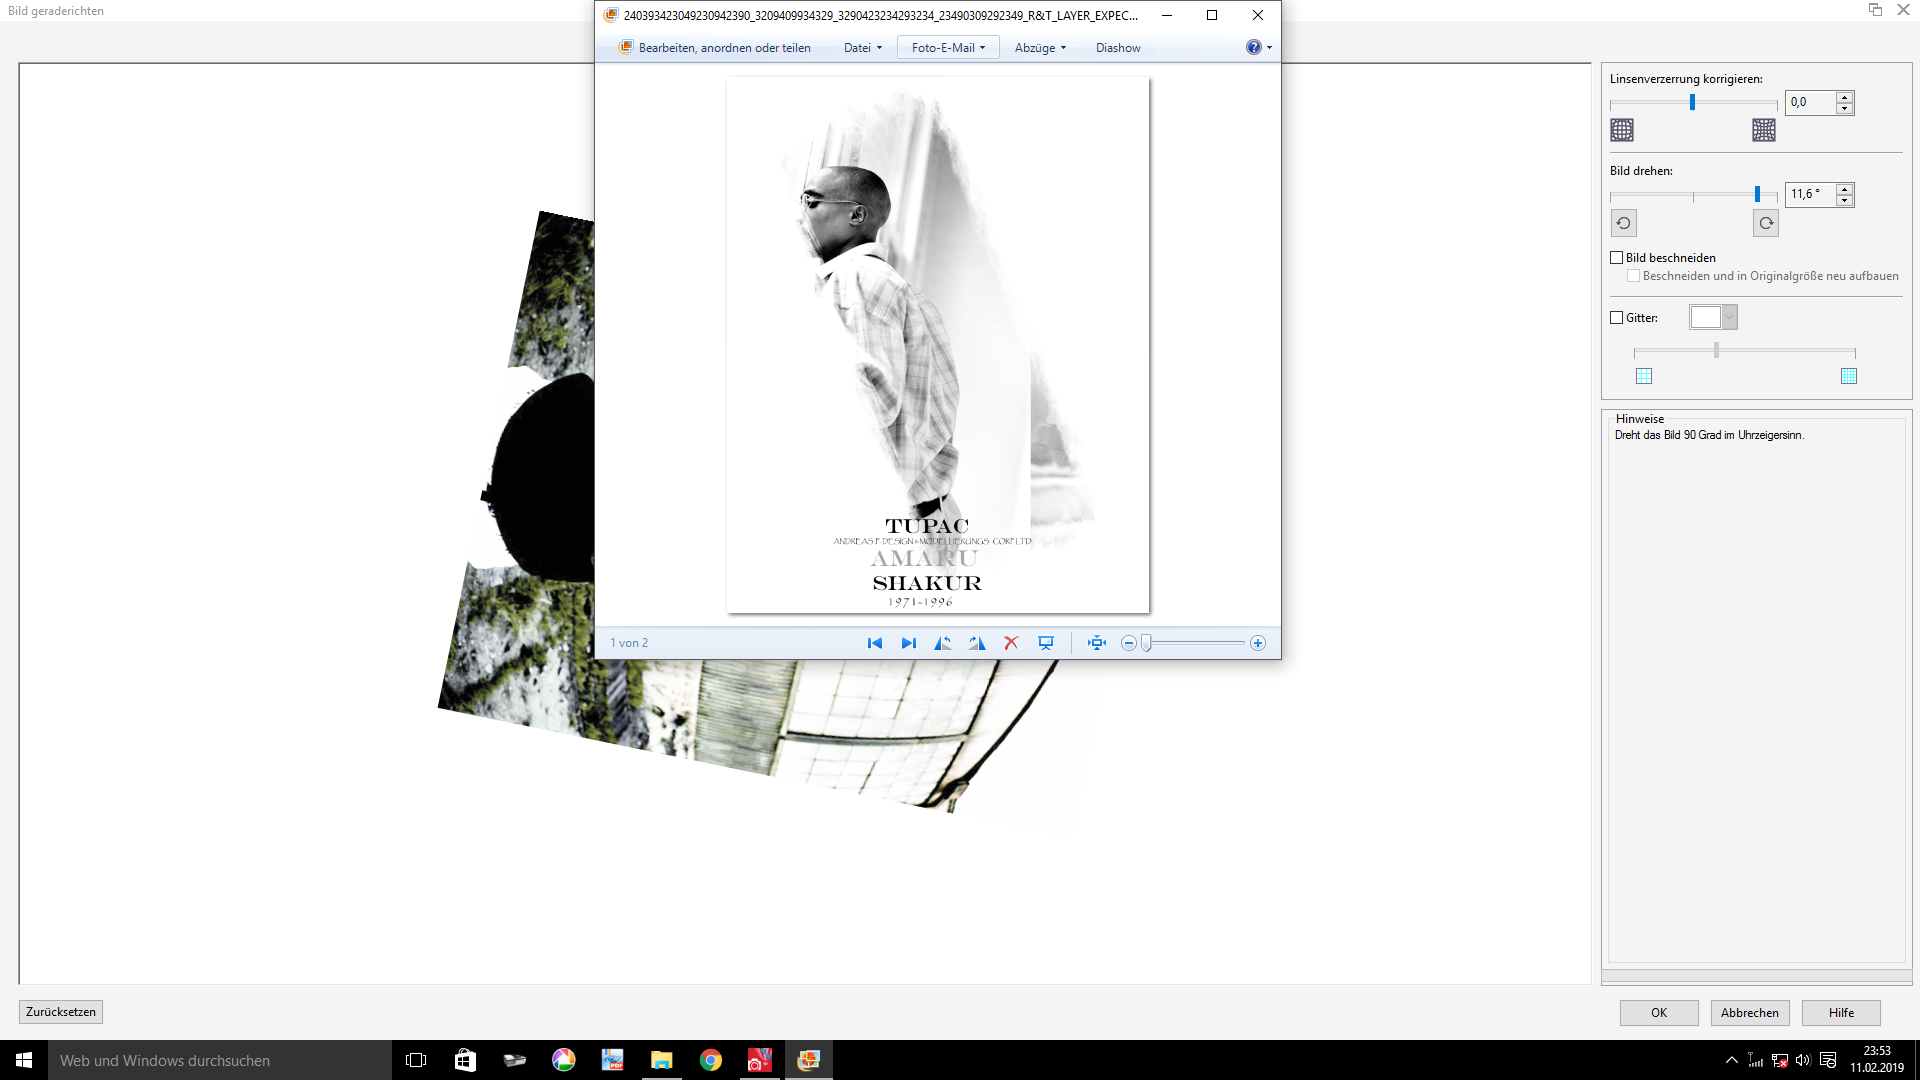Click barrel distortion icon under lens slider
The width and height of the screenshot is (1920, 1080).
[1622, 130]
